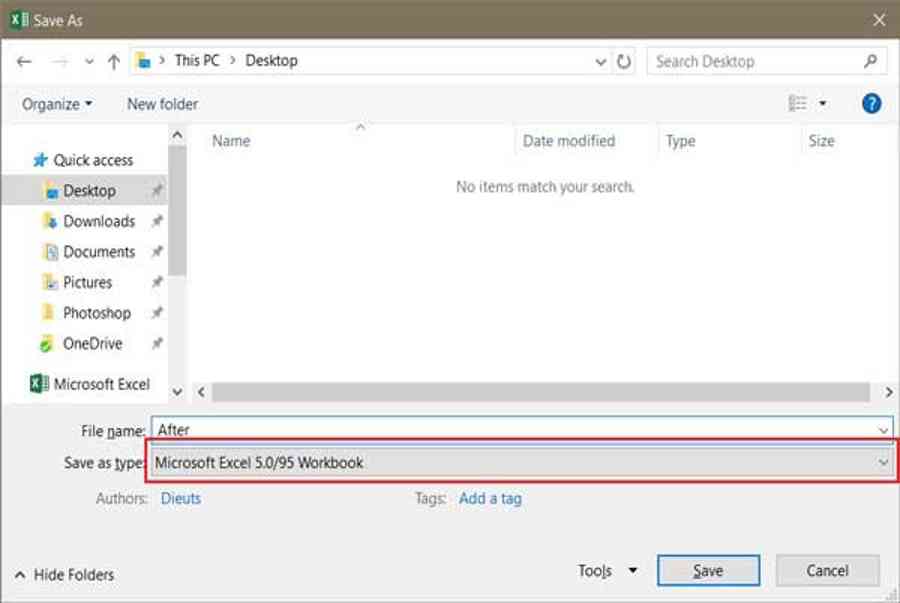Open the Photoshop folder shortcut

96,313
